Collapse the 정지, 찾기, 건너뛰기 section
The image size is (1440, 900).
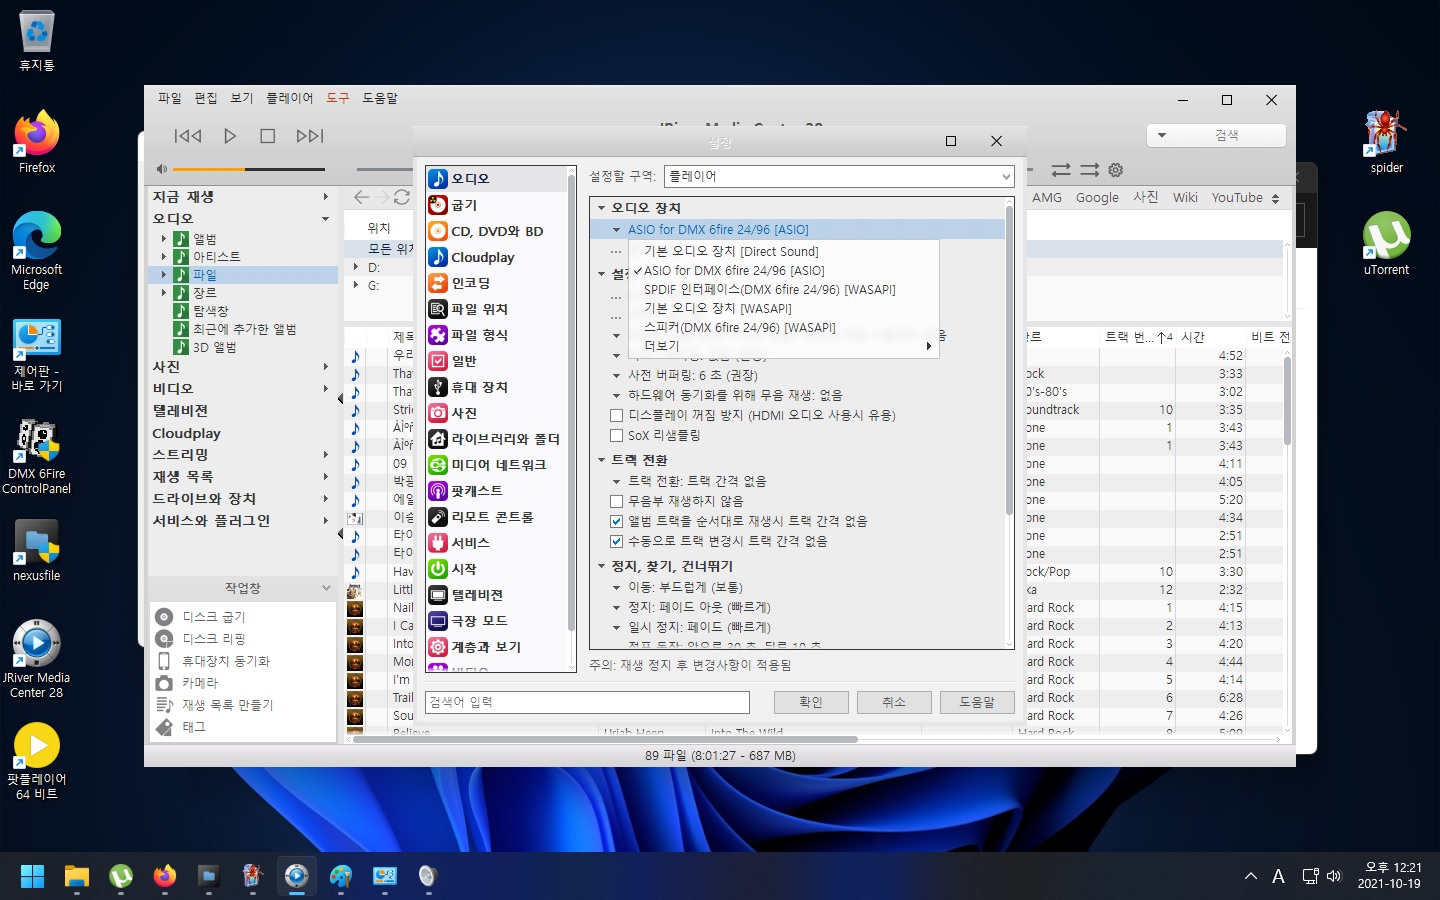(601, 566)
